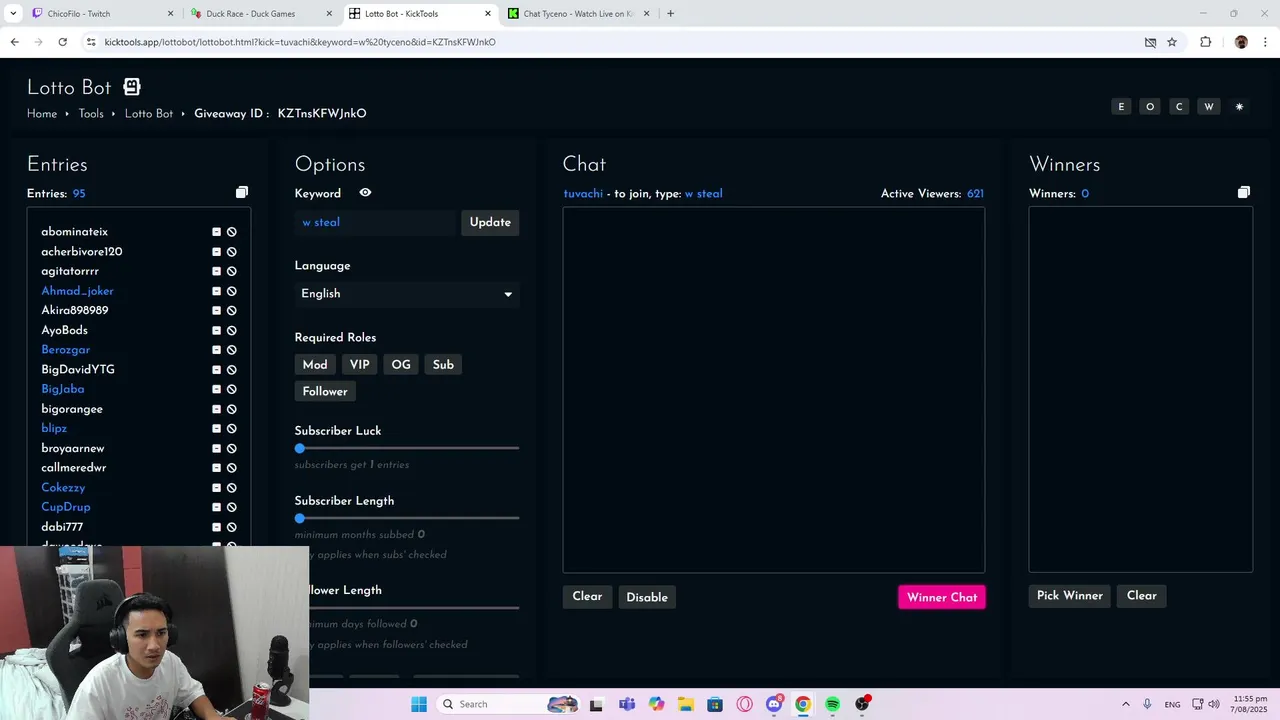Open Windows Start menu
The height and width of the screenshot is (720, 1280).
click(418, 704)
